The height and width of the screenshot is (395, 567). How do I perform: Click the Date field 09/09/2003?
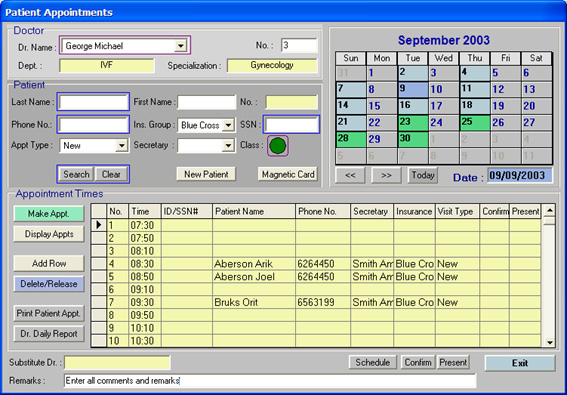(x=520, y=175)
